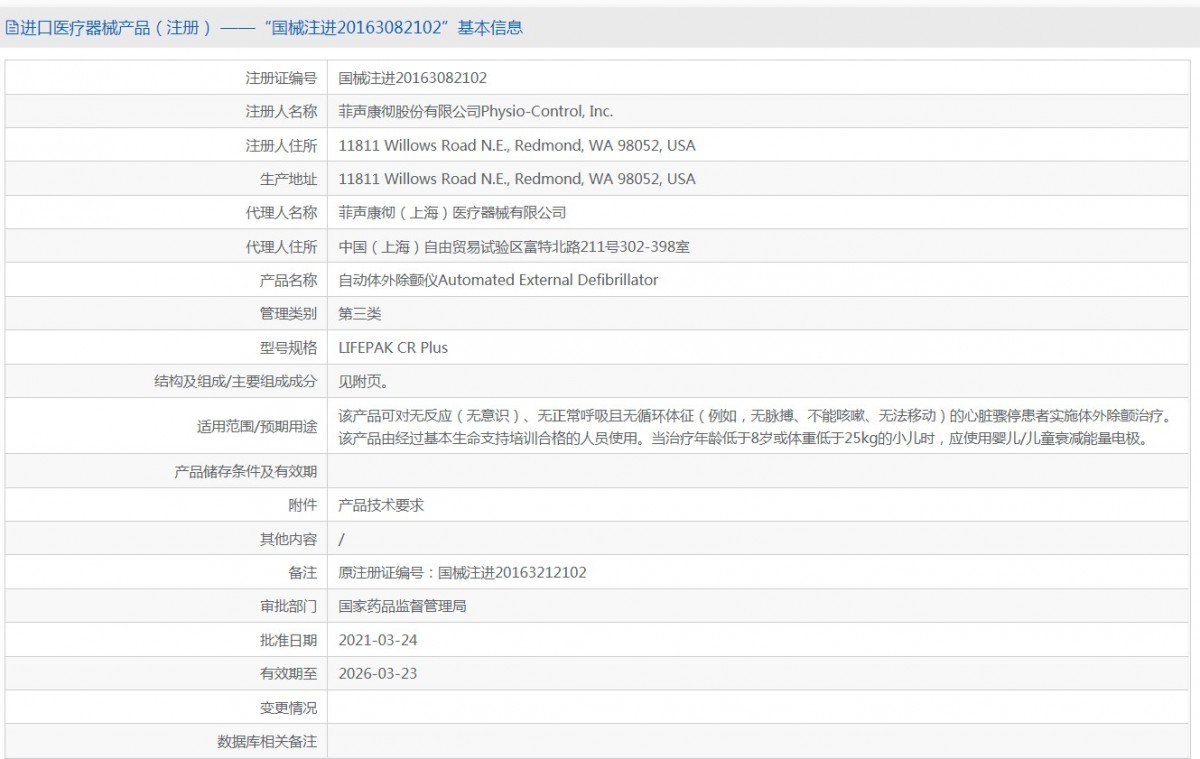Click the attachment value 产品技术要求
1200x759 pixels.
382,505
